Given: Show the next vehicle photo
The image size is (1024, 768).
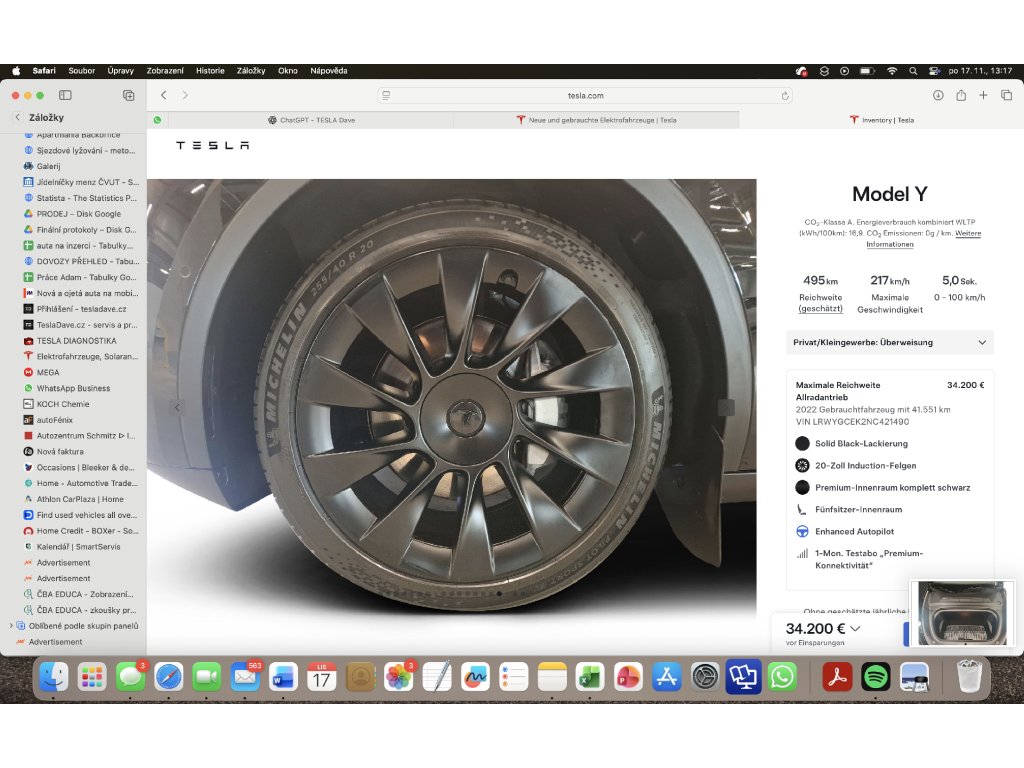Looking at the screenshot, I should point(726,408).
